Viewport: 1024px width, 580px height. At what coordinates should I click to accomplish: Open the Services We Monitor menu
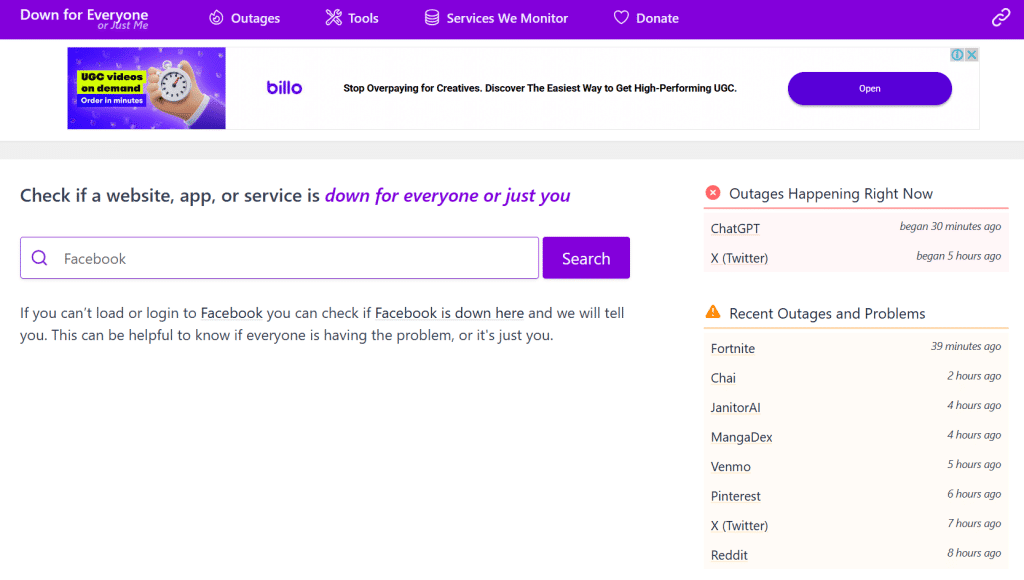click(x=506, y=18)
